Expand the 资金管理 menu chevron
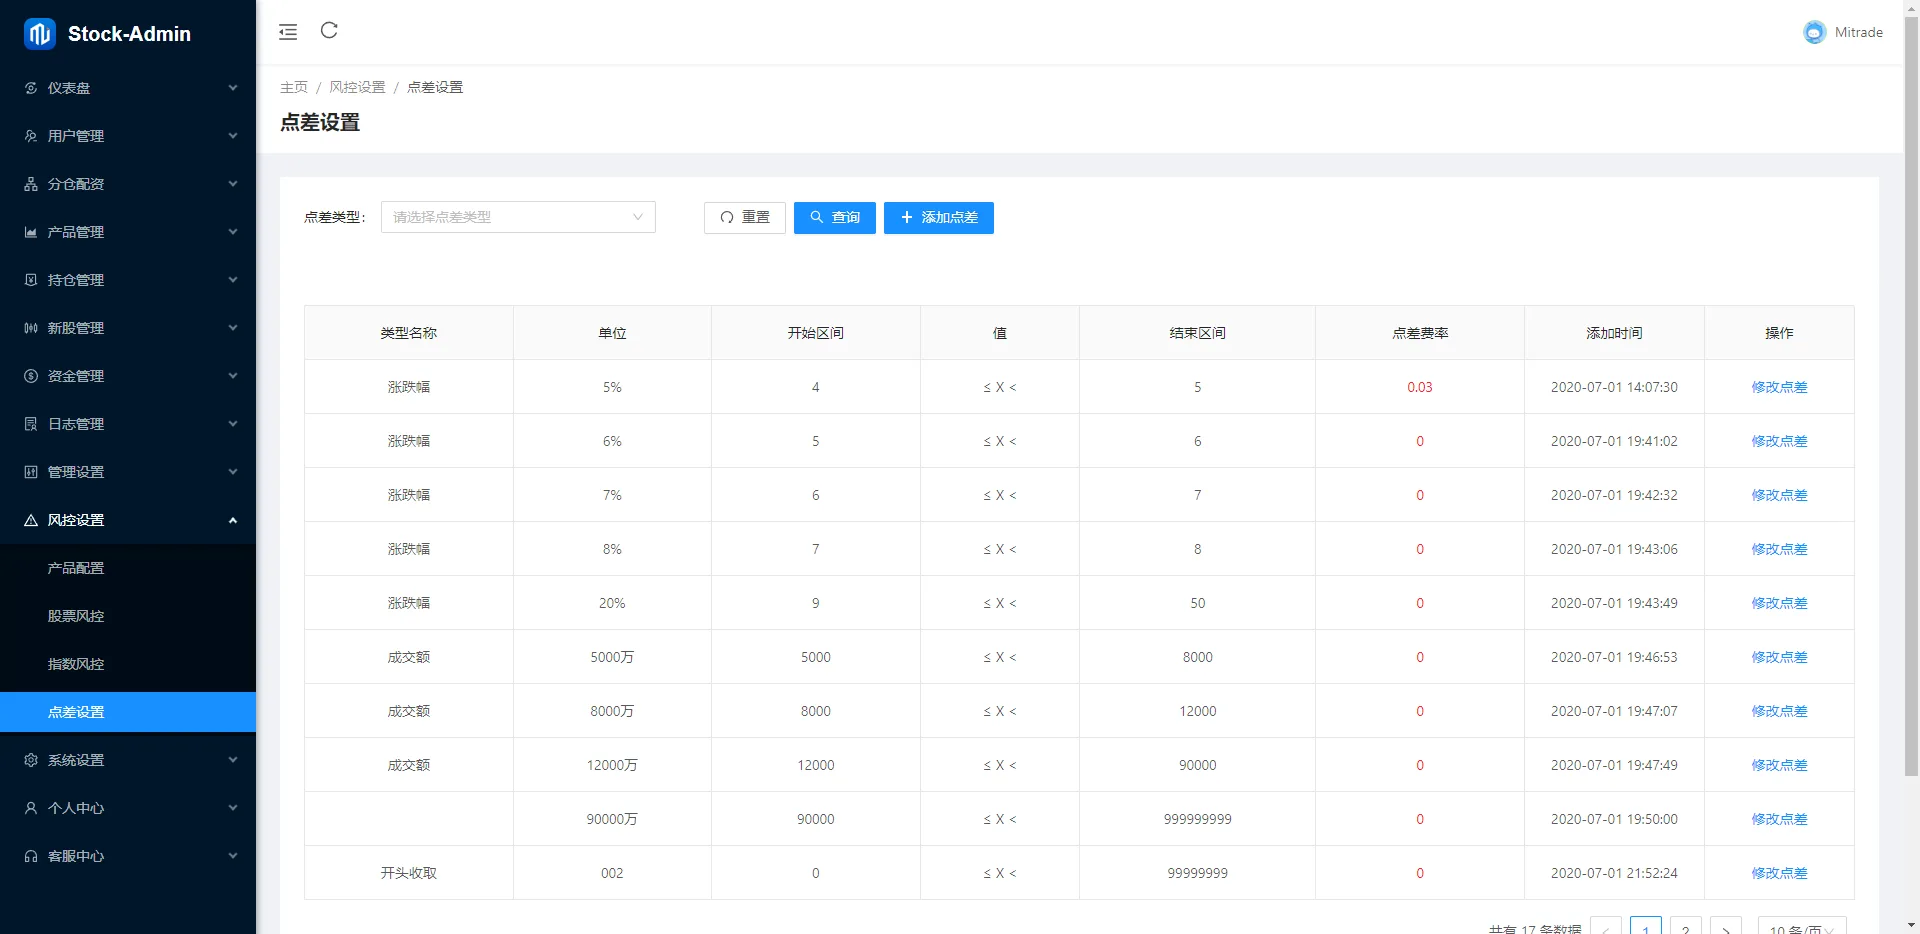This screenshot has width=1920, height=934. pos(232,376)
